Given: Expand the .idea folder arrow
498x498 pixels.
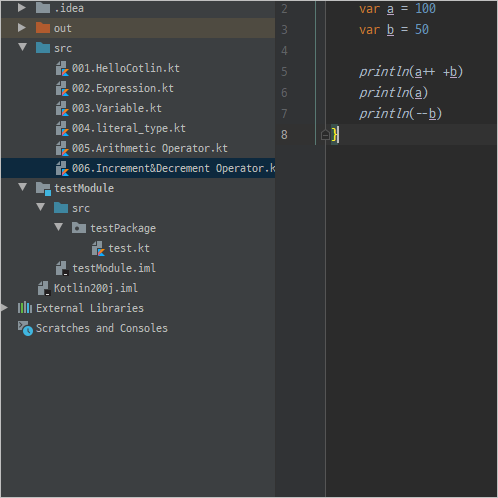Looking at the screenshot, I should point(22,8).
